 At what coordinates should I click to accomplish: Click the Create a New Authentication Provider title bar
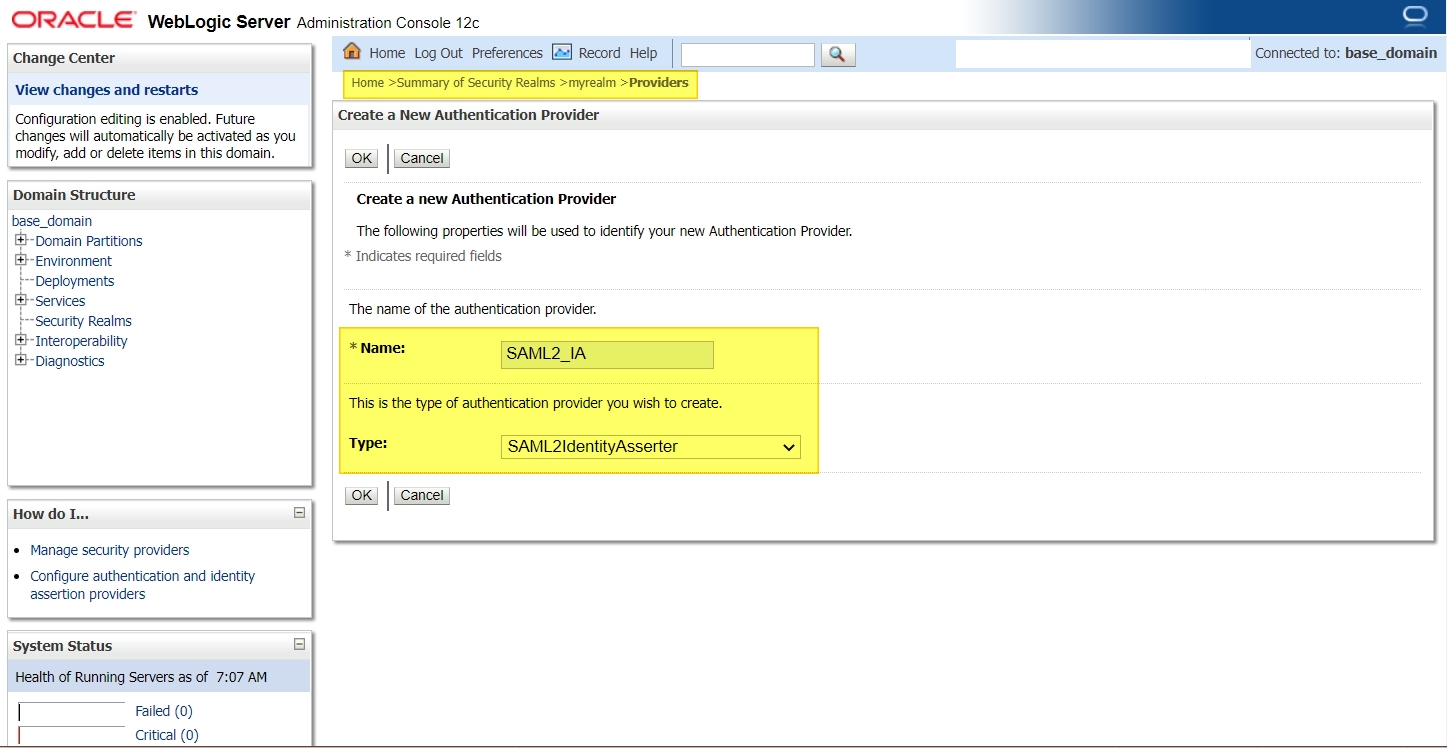click(x=883, y=115)
